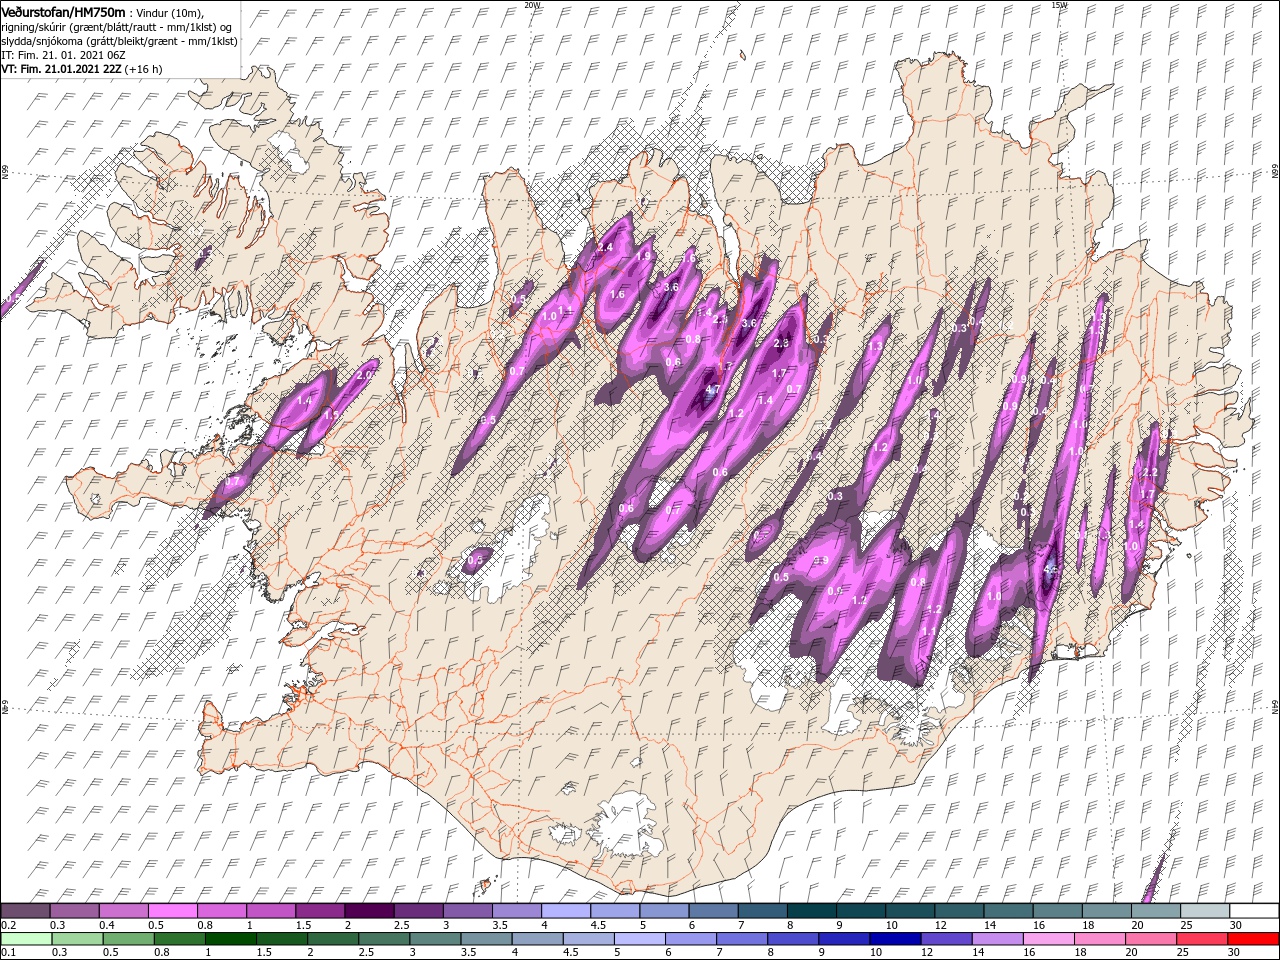
Task: Click the 15W longitude label
Action: pyautogui.click(x=1060, y=5)
